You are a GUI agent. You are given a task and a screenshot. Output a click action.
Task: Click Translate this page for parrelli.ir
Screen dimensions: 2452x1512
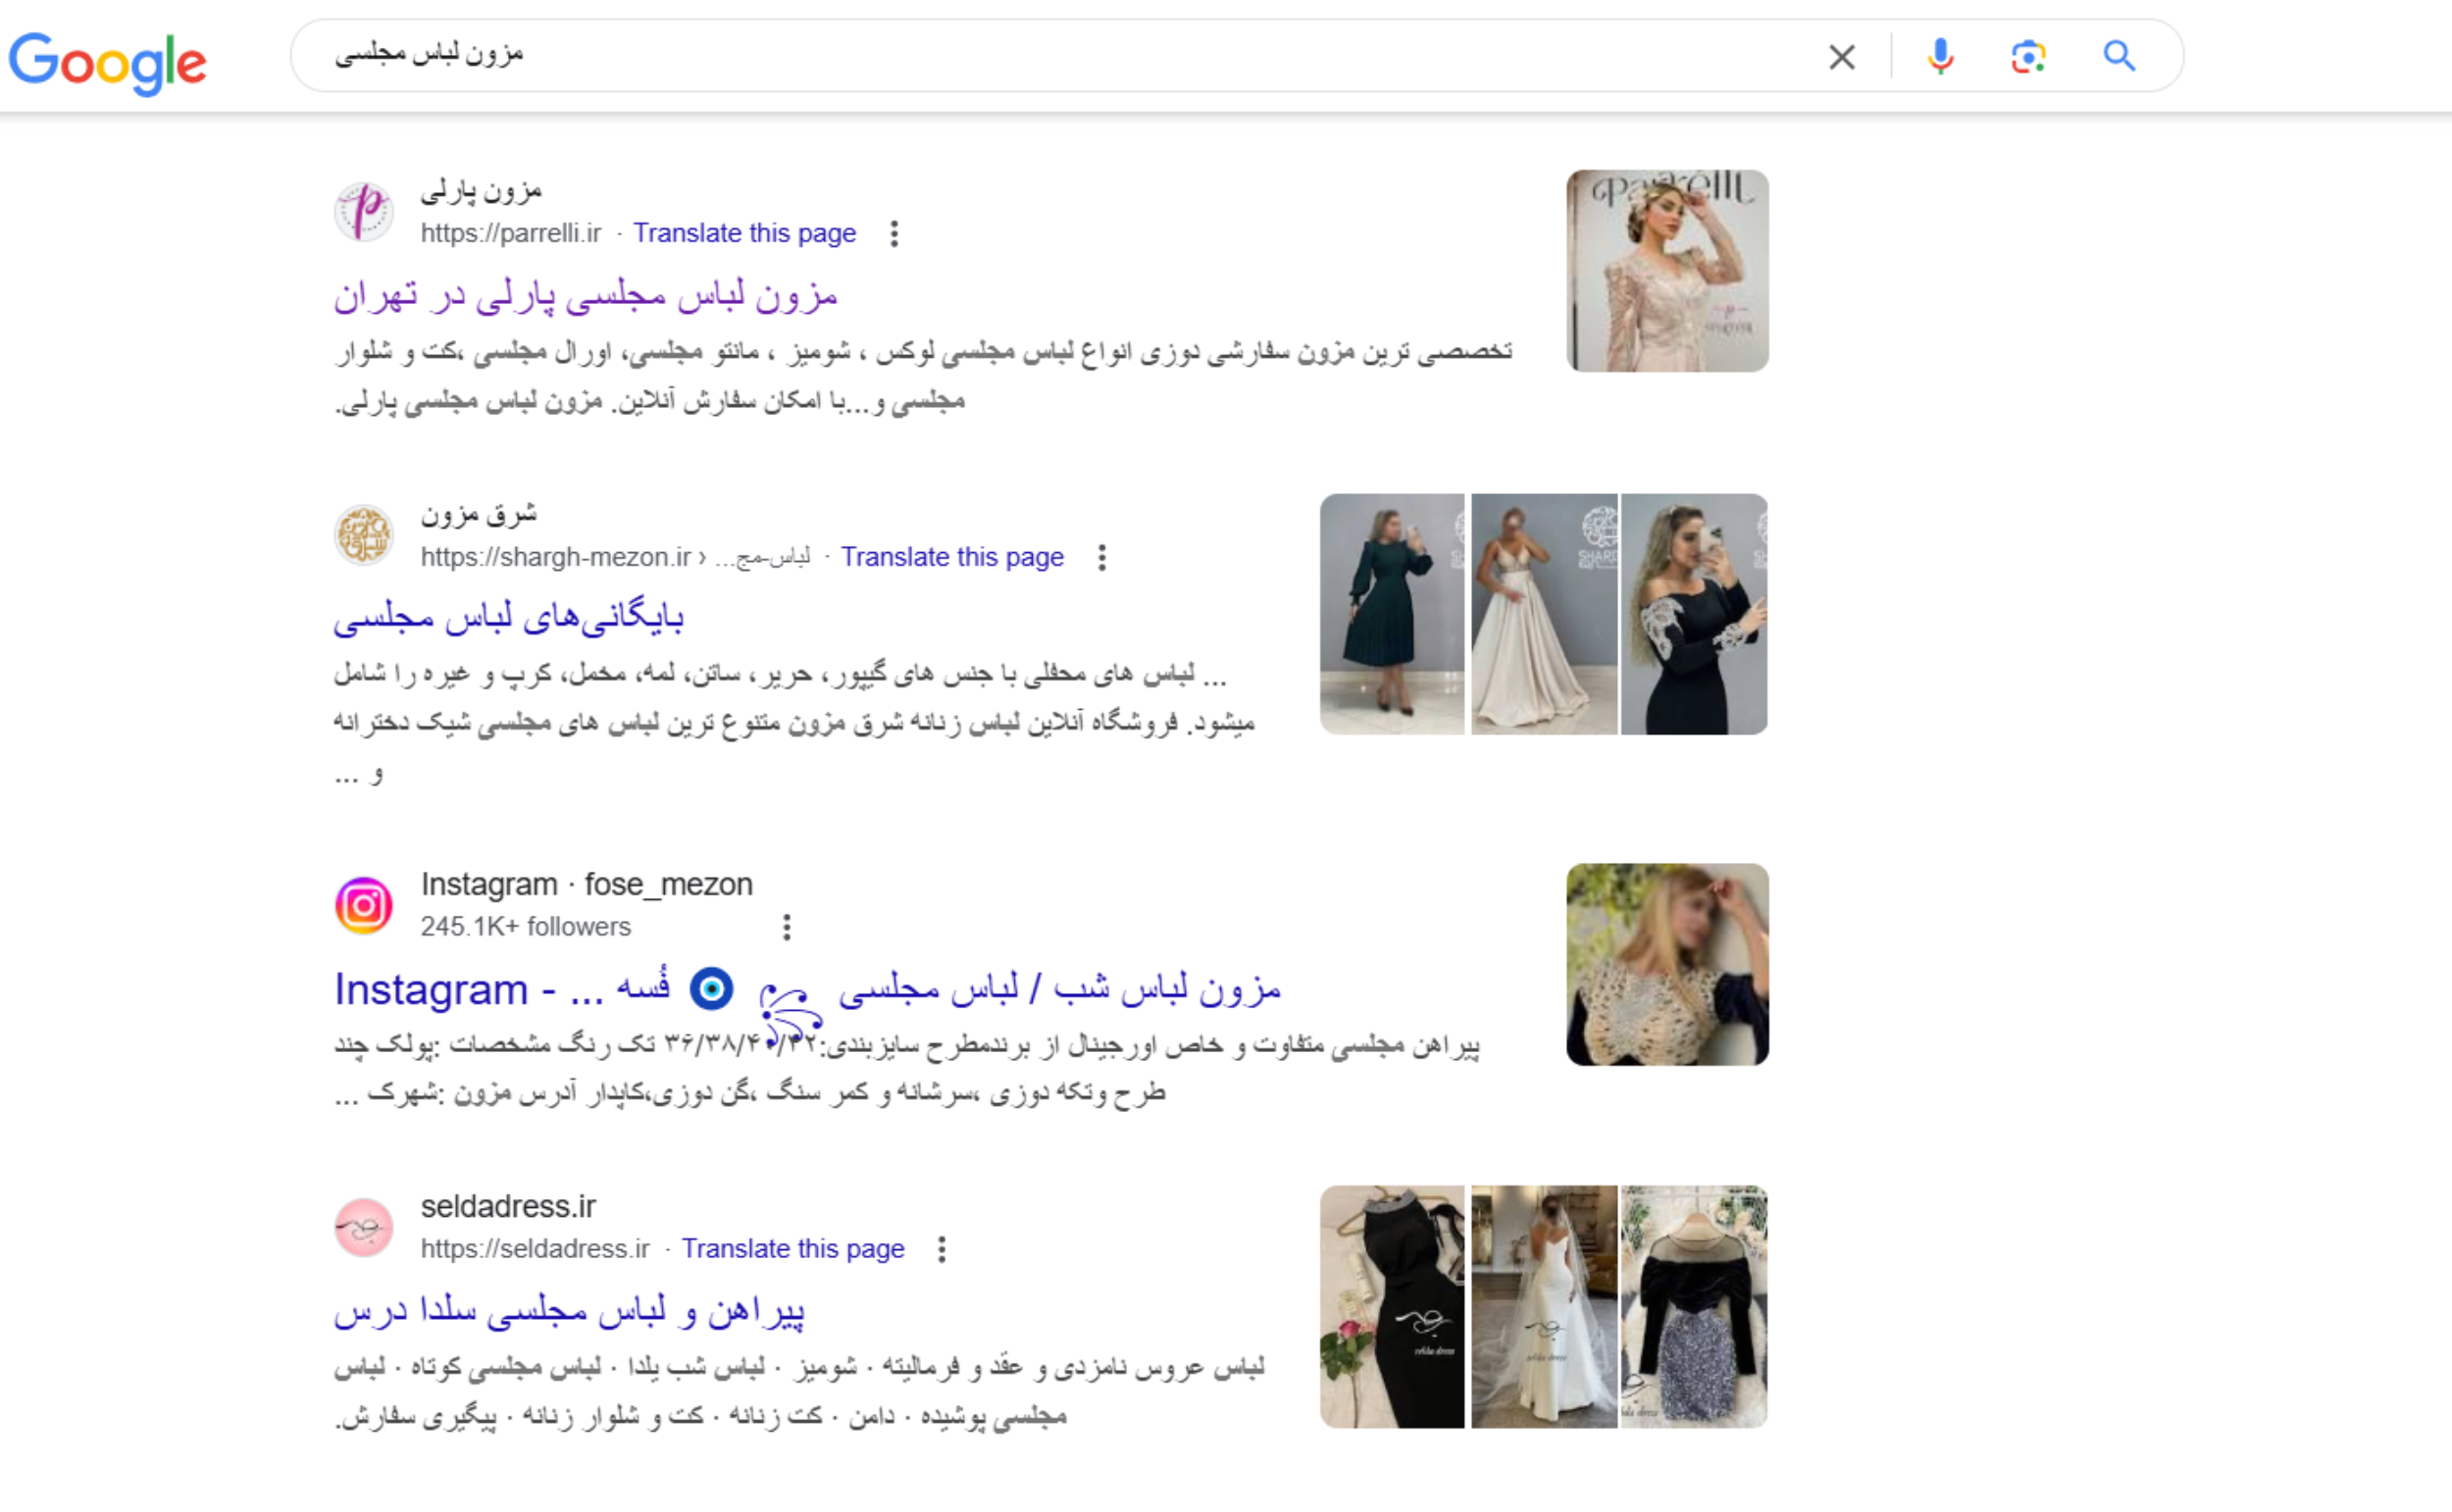coord(744,234)
